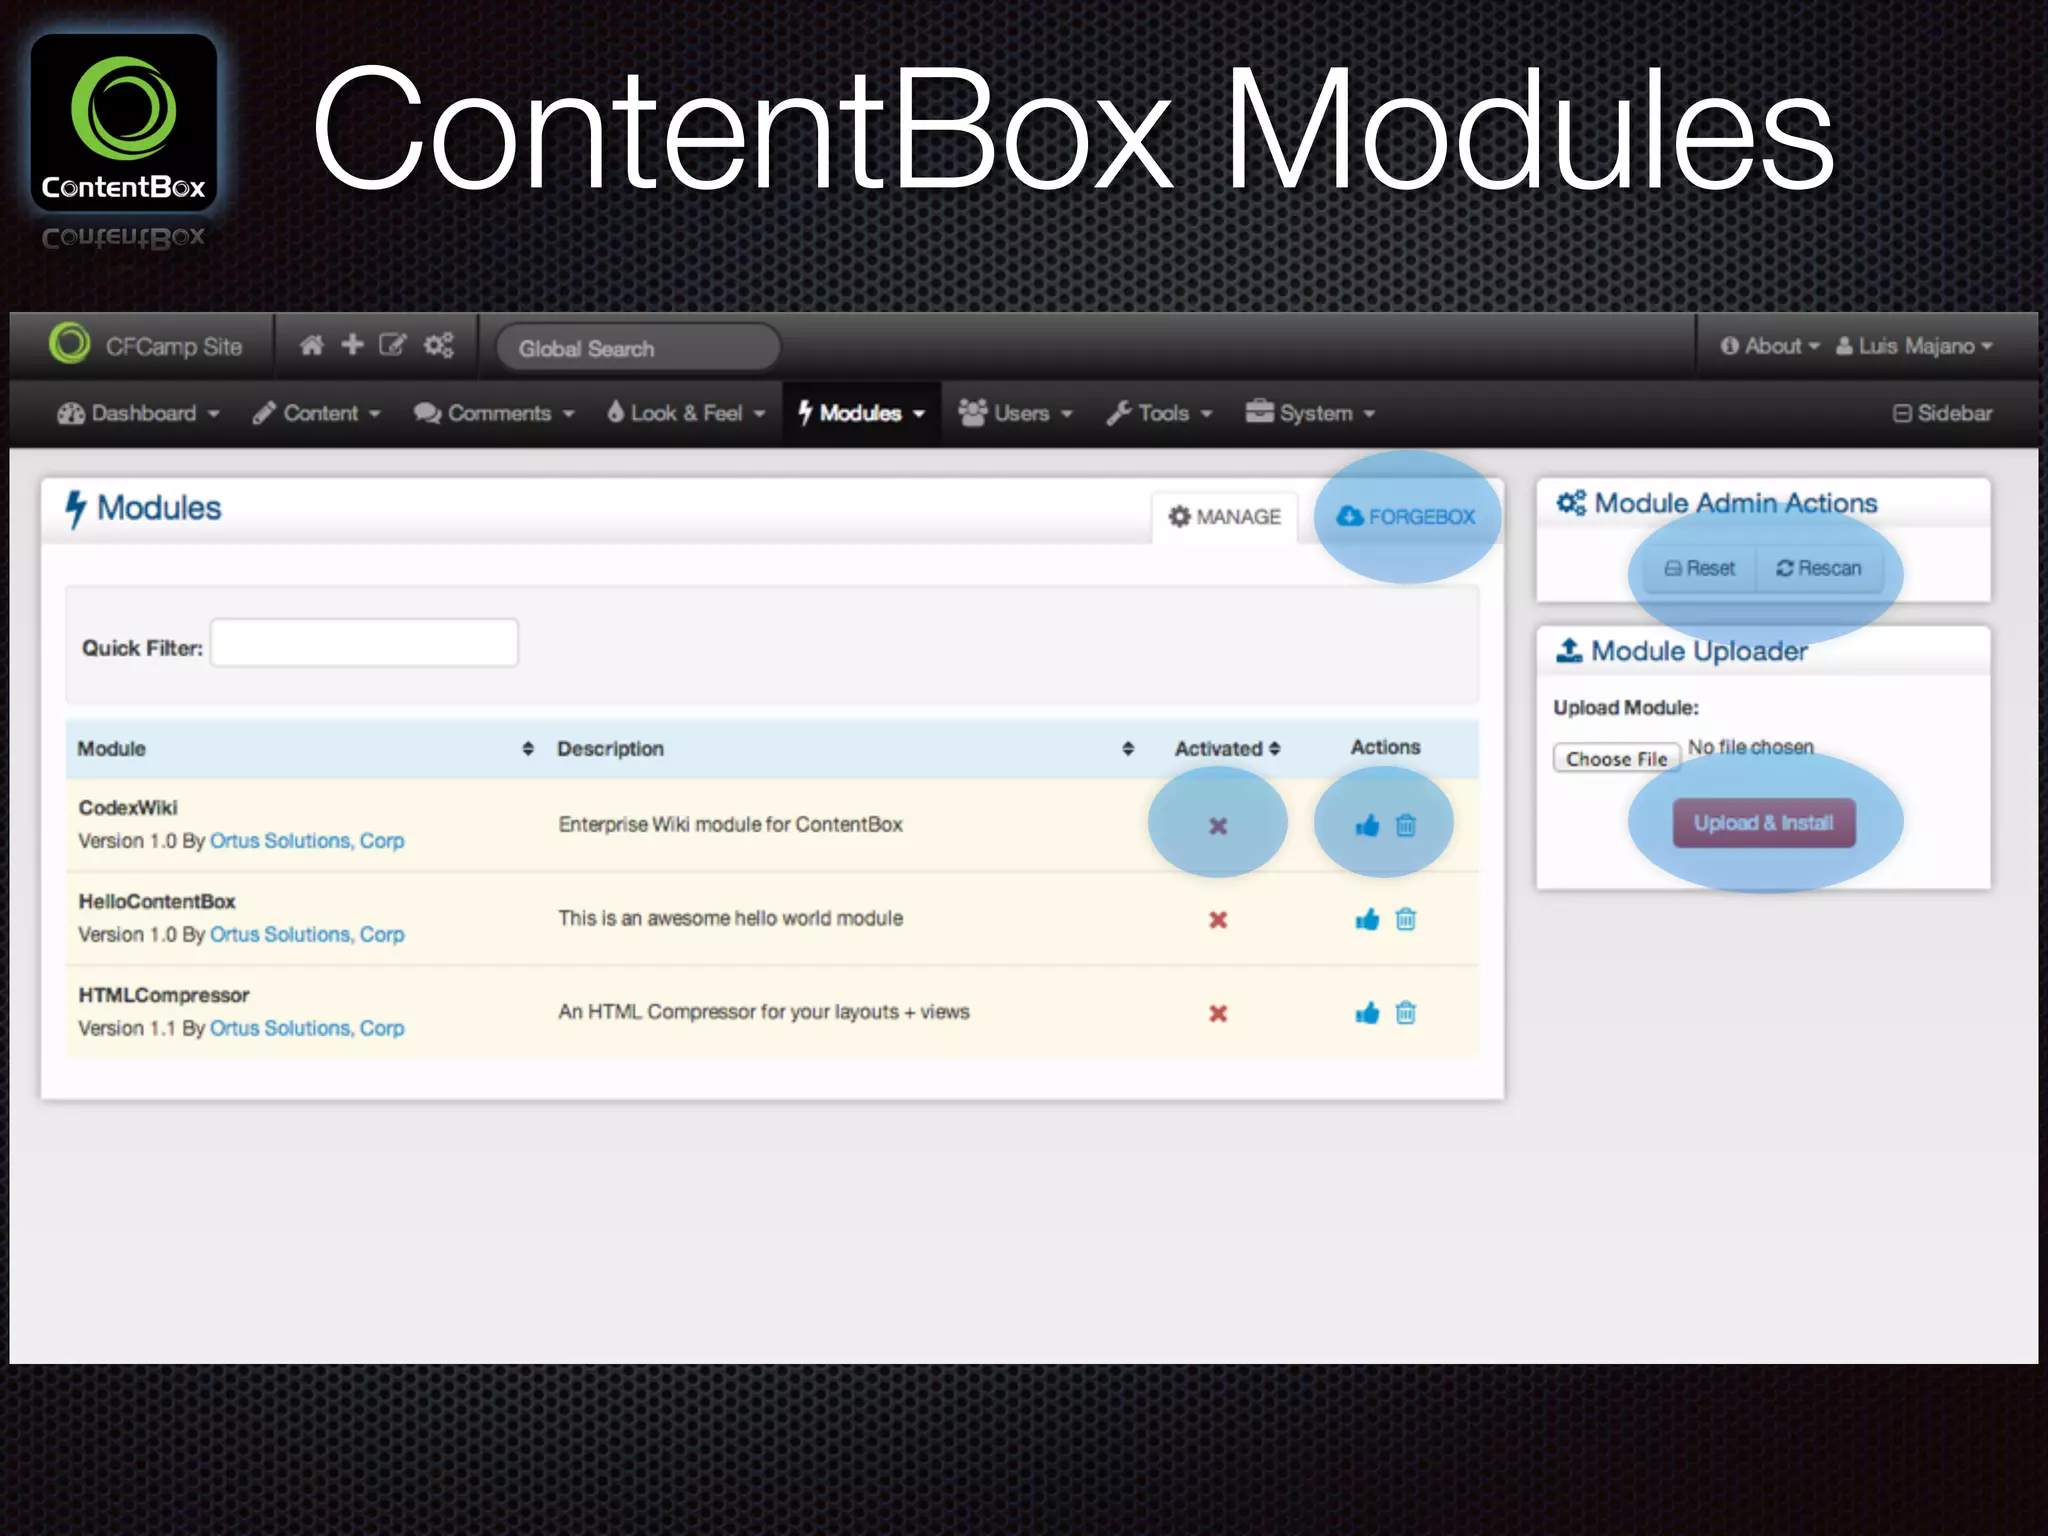Click the Actions column header
This screenshot has width=2048, height=1536.
click(1385, 748)
